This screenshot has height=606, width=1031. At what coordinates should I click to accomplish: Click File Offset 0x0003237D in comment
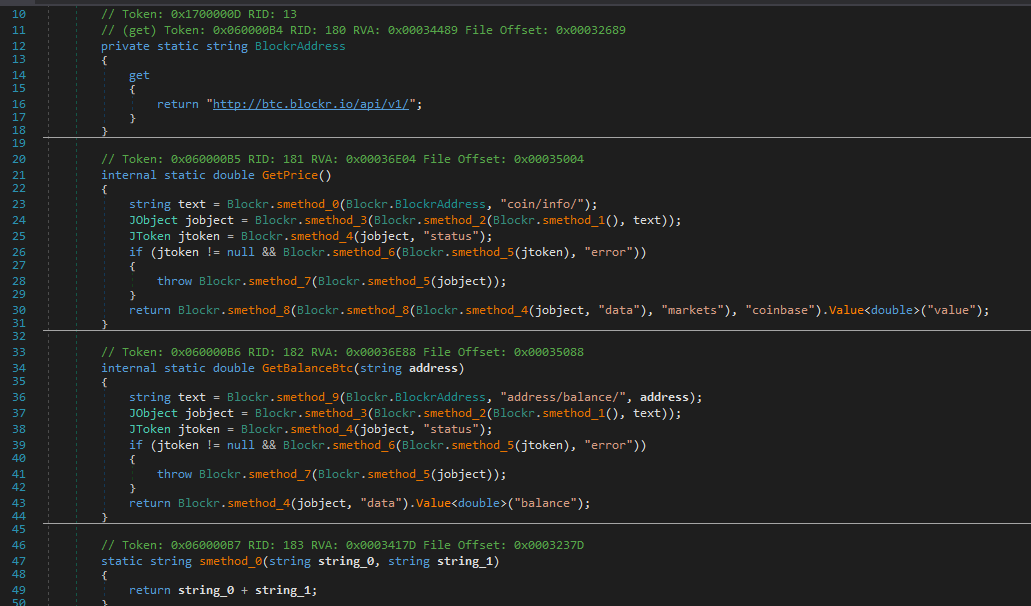(548, 545)
